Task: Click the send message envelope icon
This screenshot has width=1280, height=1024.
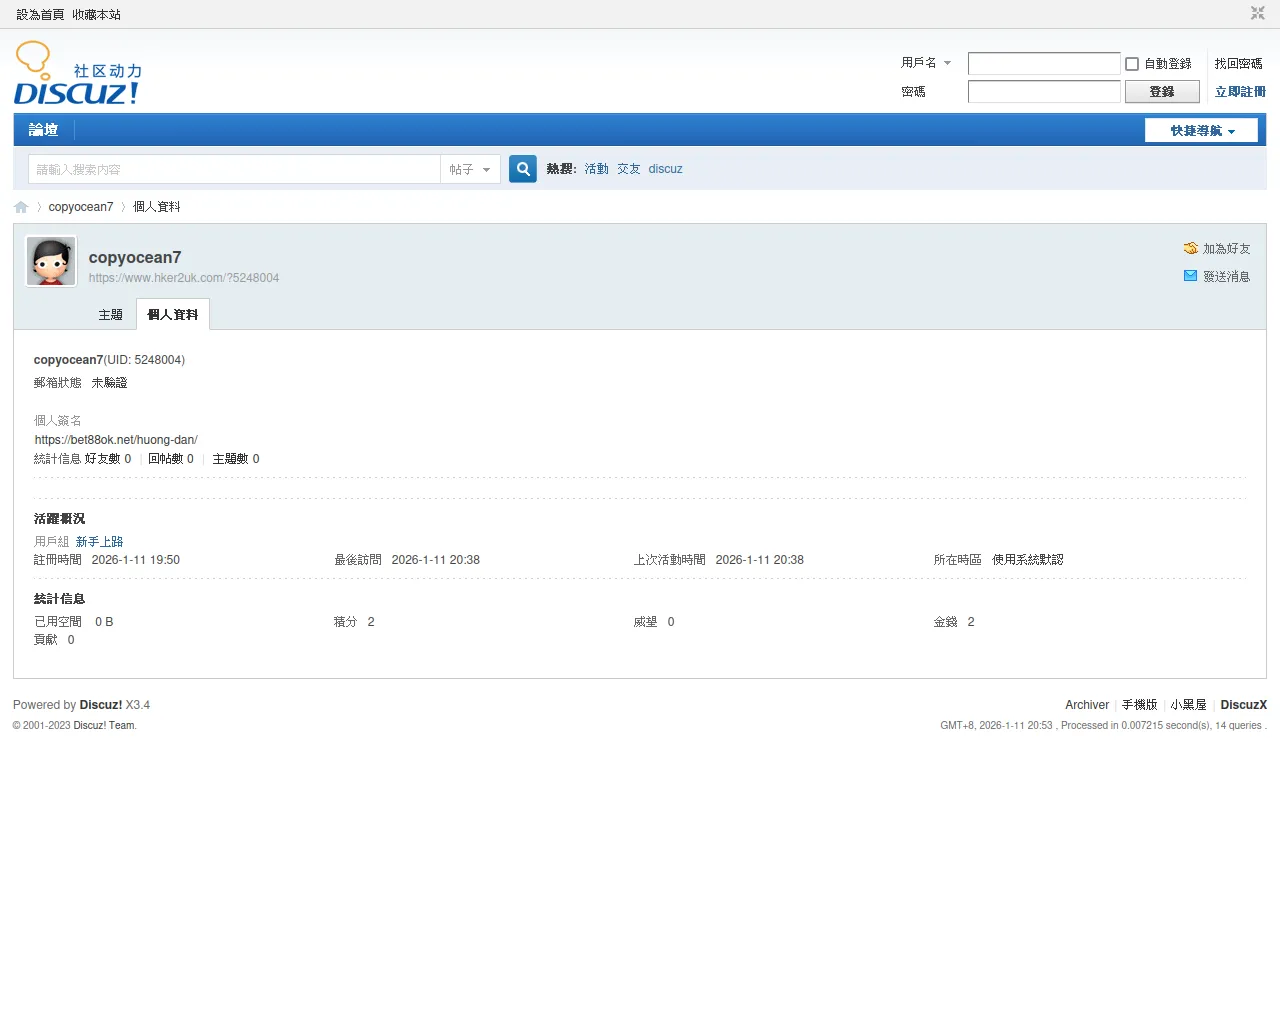Action: [1190, 276]
